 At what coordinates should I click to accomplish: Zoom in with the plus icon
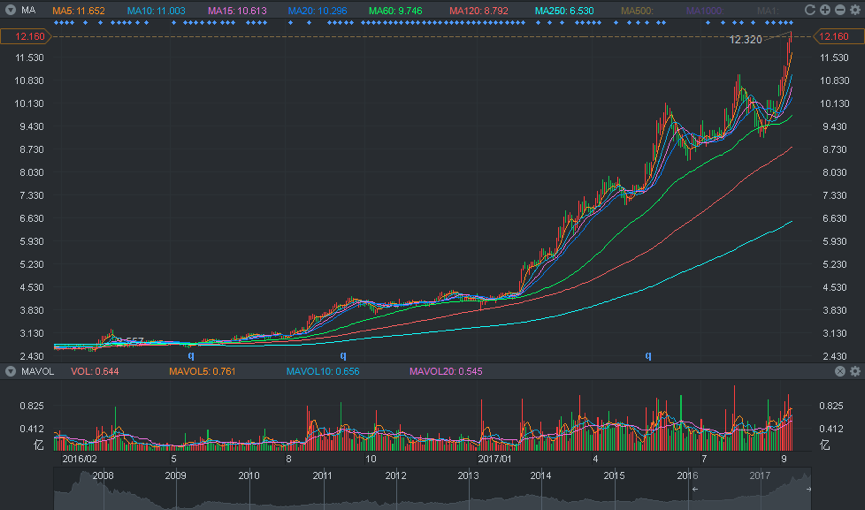click(825, 10)
